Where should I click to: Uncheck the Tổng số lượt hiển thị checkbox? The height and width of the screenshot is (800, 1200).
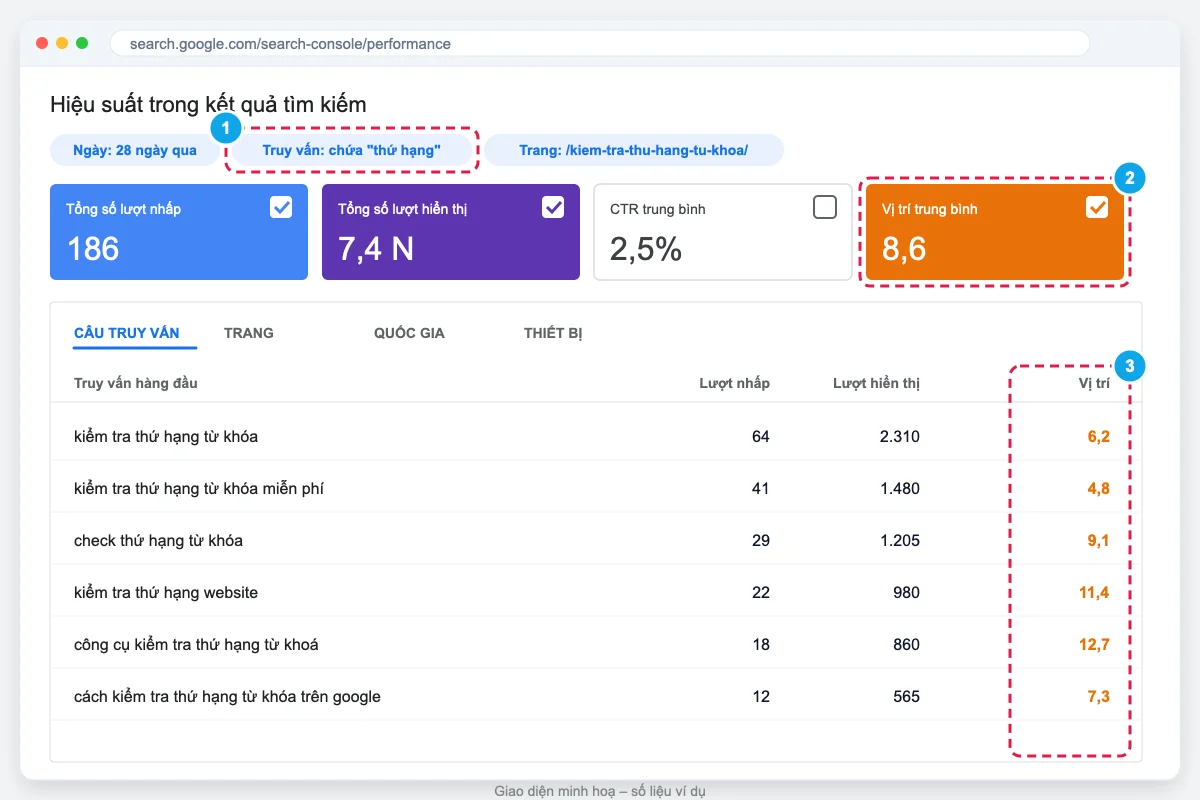553,207
